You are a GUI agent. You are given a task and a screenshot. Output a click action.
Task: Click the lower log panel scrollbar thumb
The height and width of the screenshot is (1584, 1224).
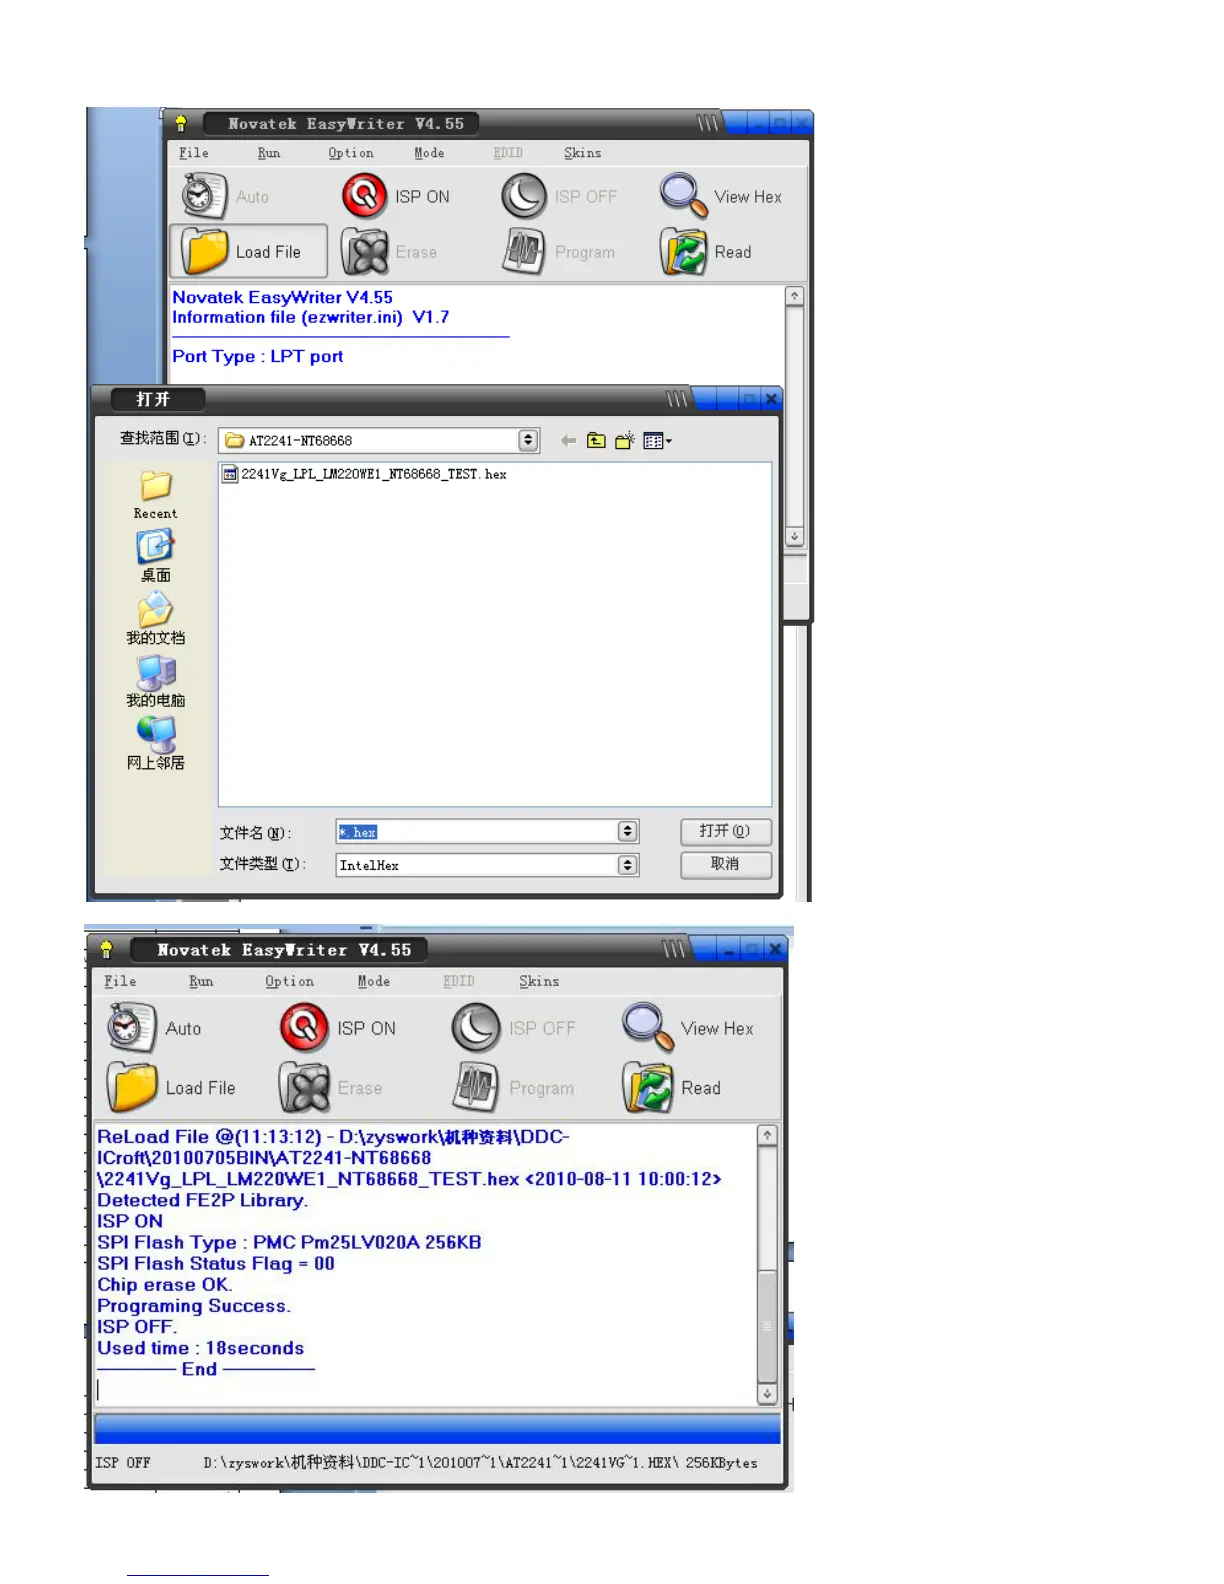point(767,1326)
